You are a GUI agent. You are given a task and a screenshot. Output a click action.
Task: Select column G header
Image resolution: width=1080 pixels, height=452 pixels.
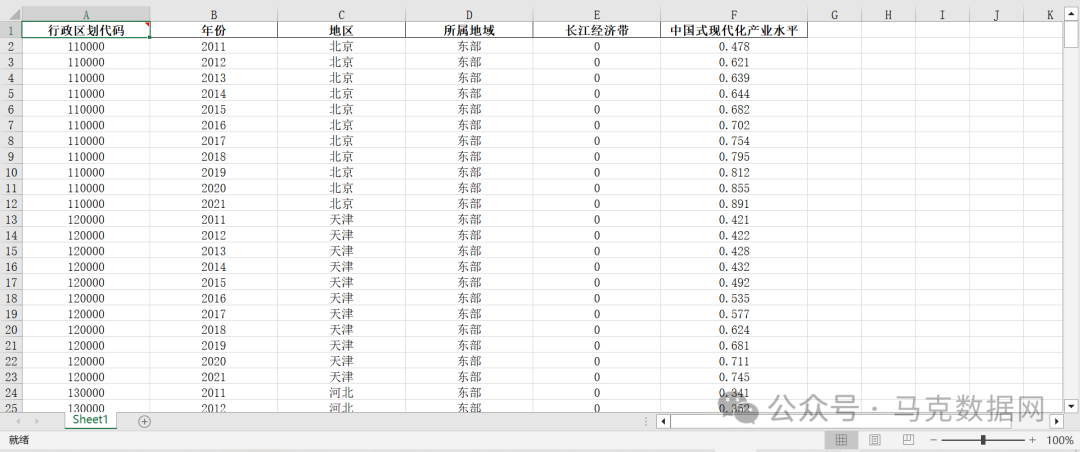834,14
